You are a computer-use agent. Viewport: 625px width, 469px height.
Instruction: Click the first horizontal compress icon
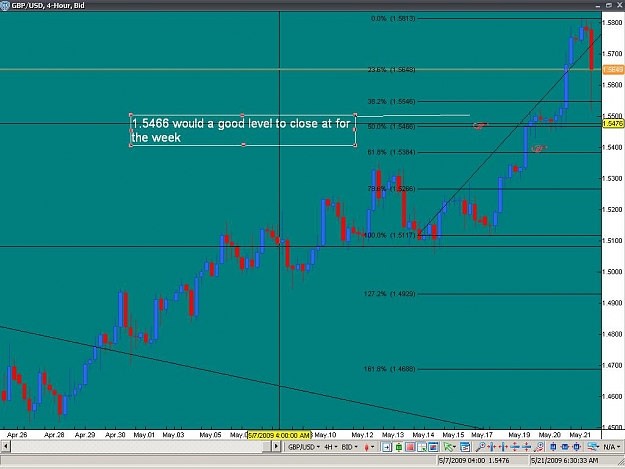click(x=492, y=447)
